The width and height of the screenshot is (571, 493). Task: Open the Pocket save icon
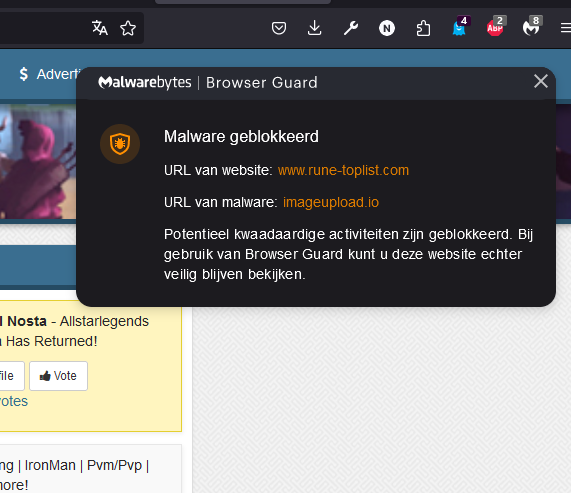coord(279,28)
